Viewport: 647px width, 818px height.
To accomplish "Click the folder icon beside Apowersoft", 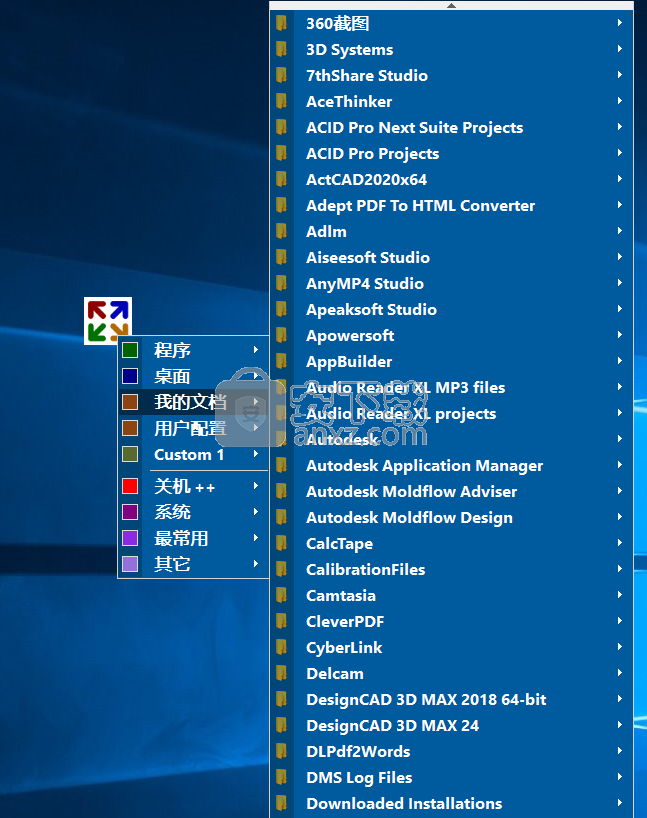I will pos(281,335).
